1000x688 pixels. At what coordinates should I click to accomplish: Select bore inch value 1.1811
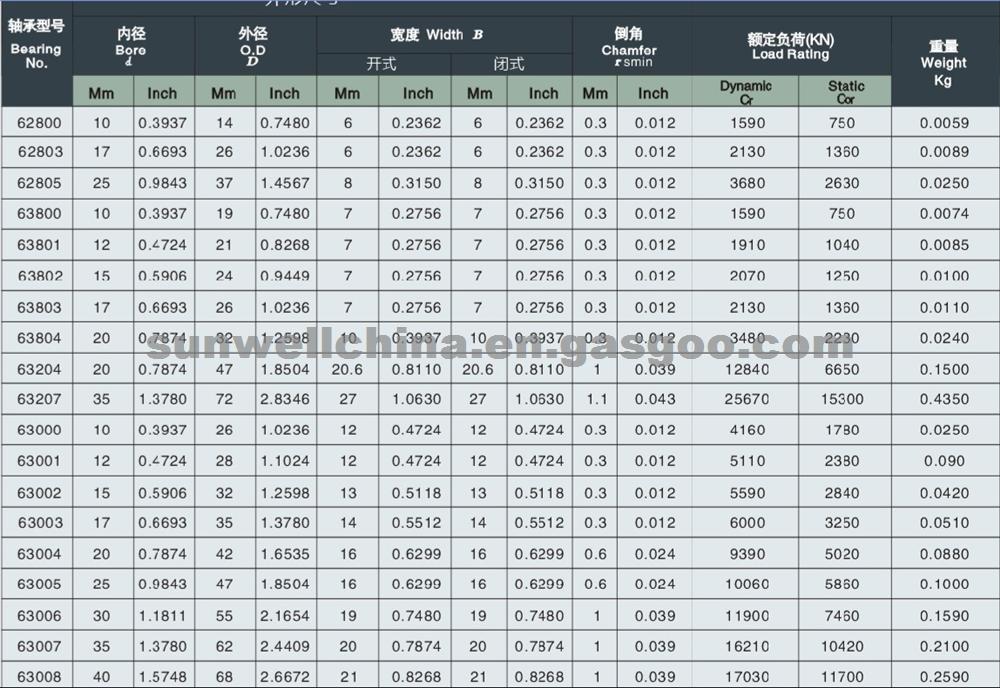(163, 616)
